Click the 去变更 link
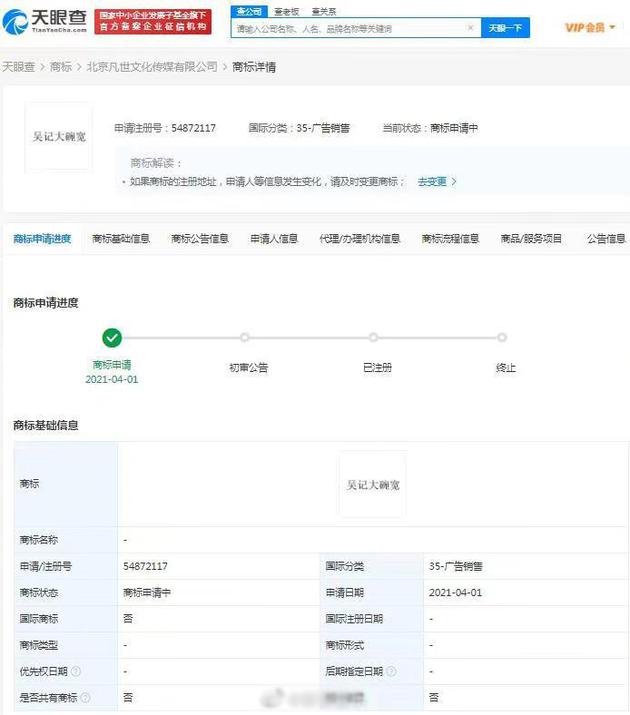This screenshot has height=715, width=630. tap(432, 181)
